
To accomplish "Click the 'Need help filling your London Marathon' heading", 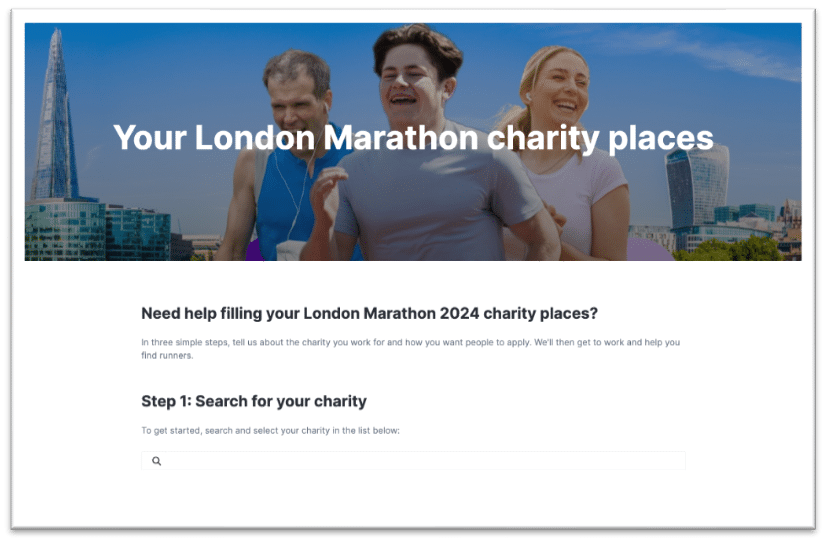I will (x=369, y=313).
